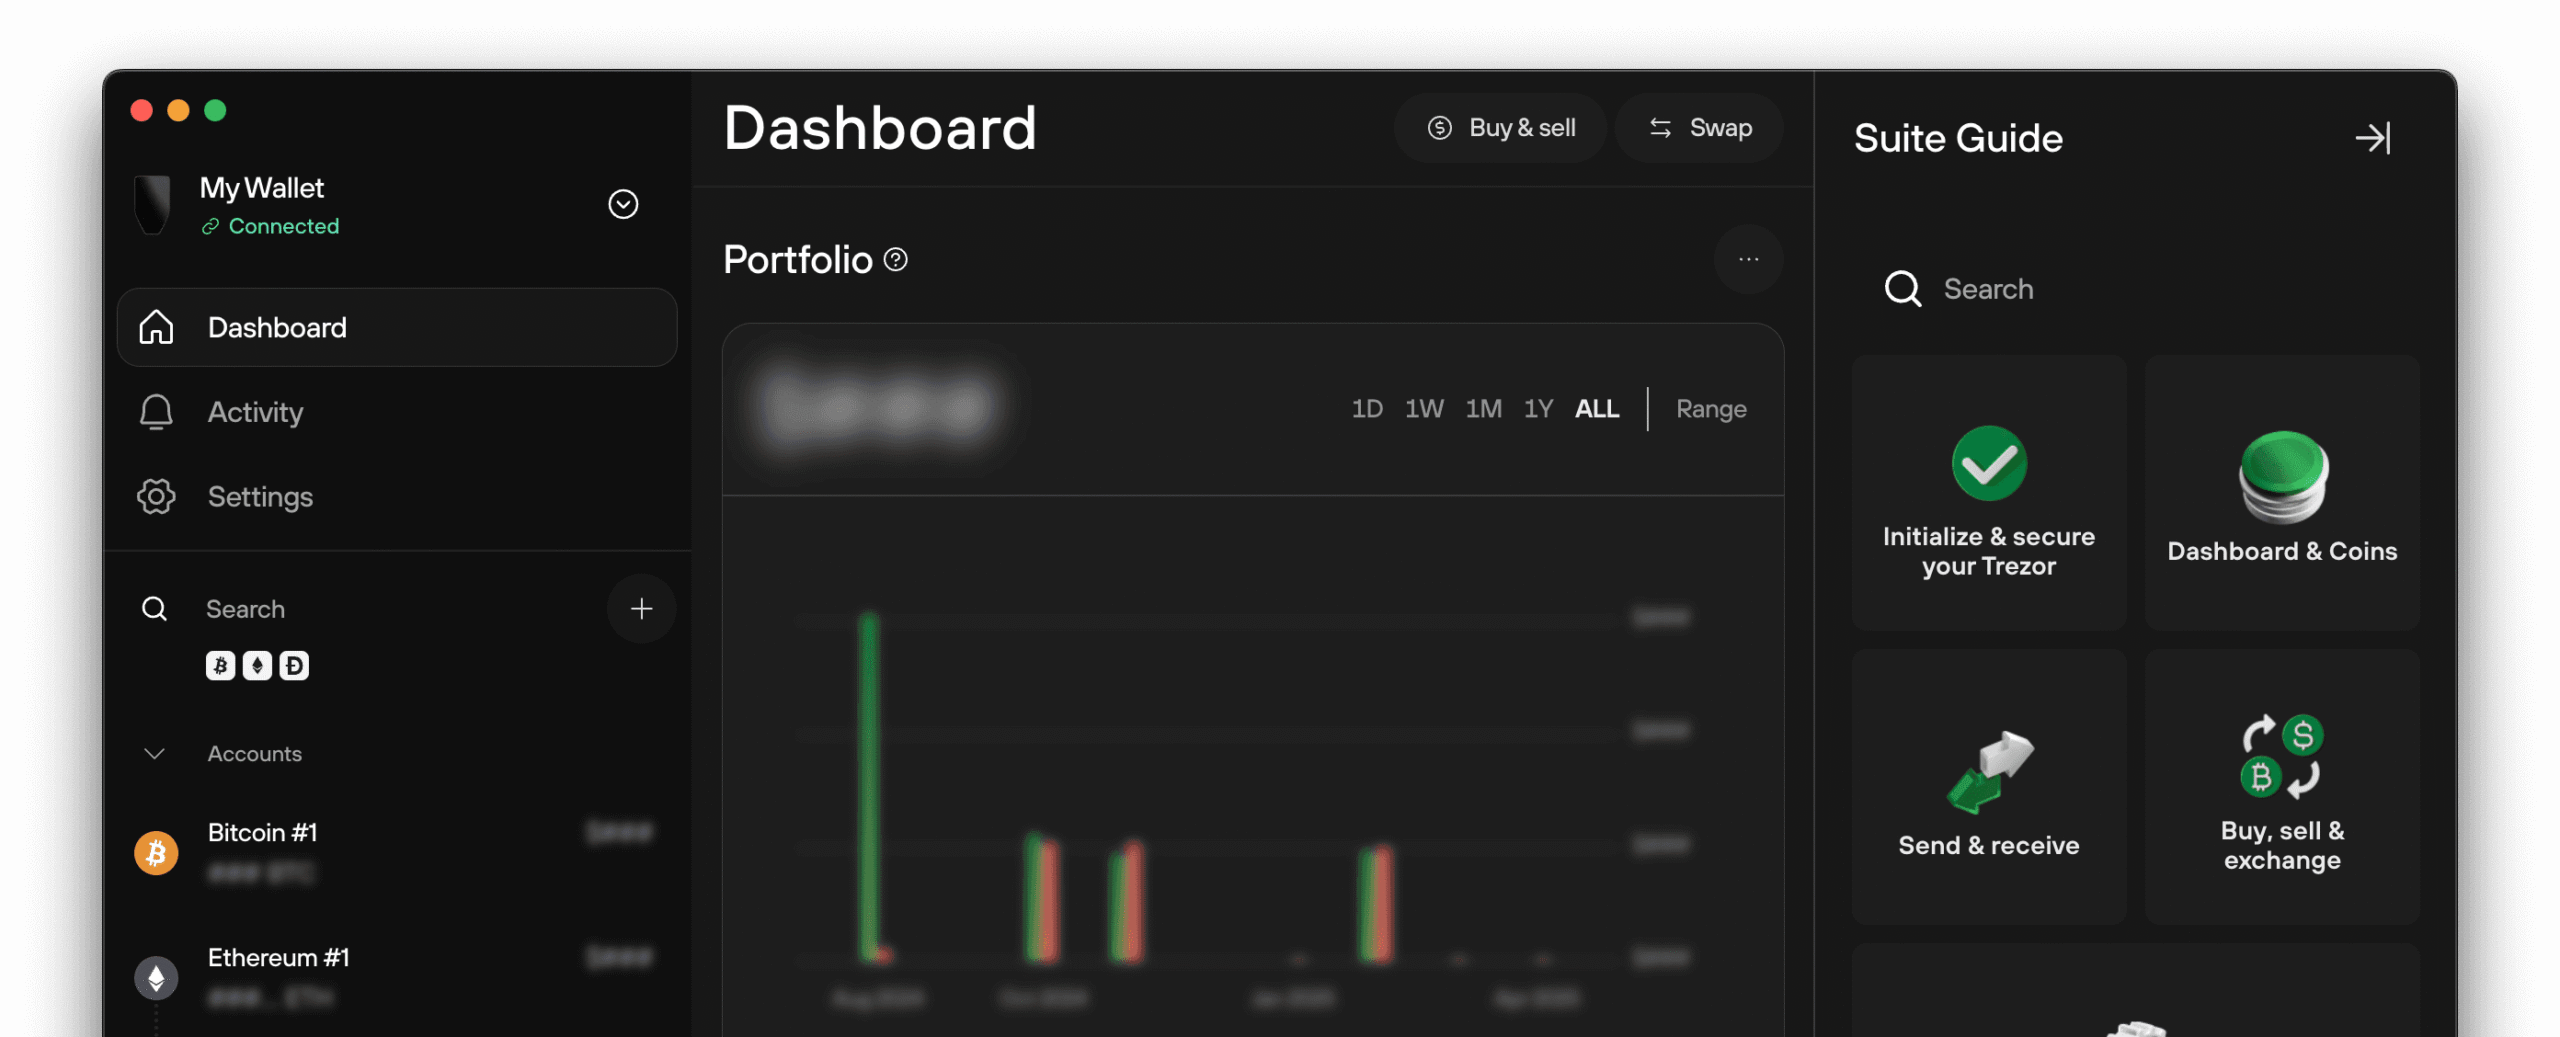Switch to the 1Y time range
Screen dimensions: 2560x1037
point(1538,408)
